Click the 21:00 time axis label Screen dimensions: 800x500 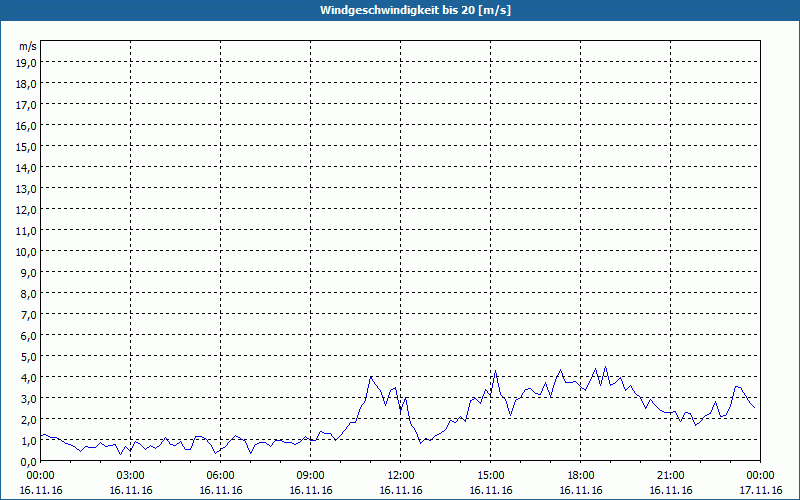[670, 476]
